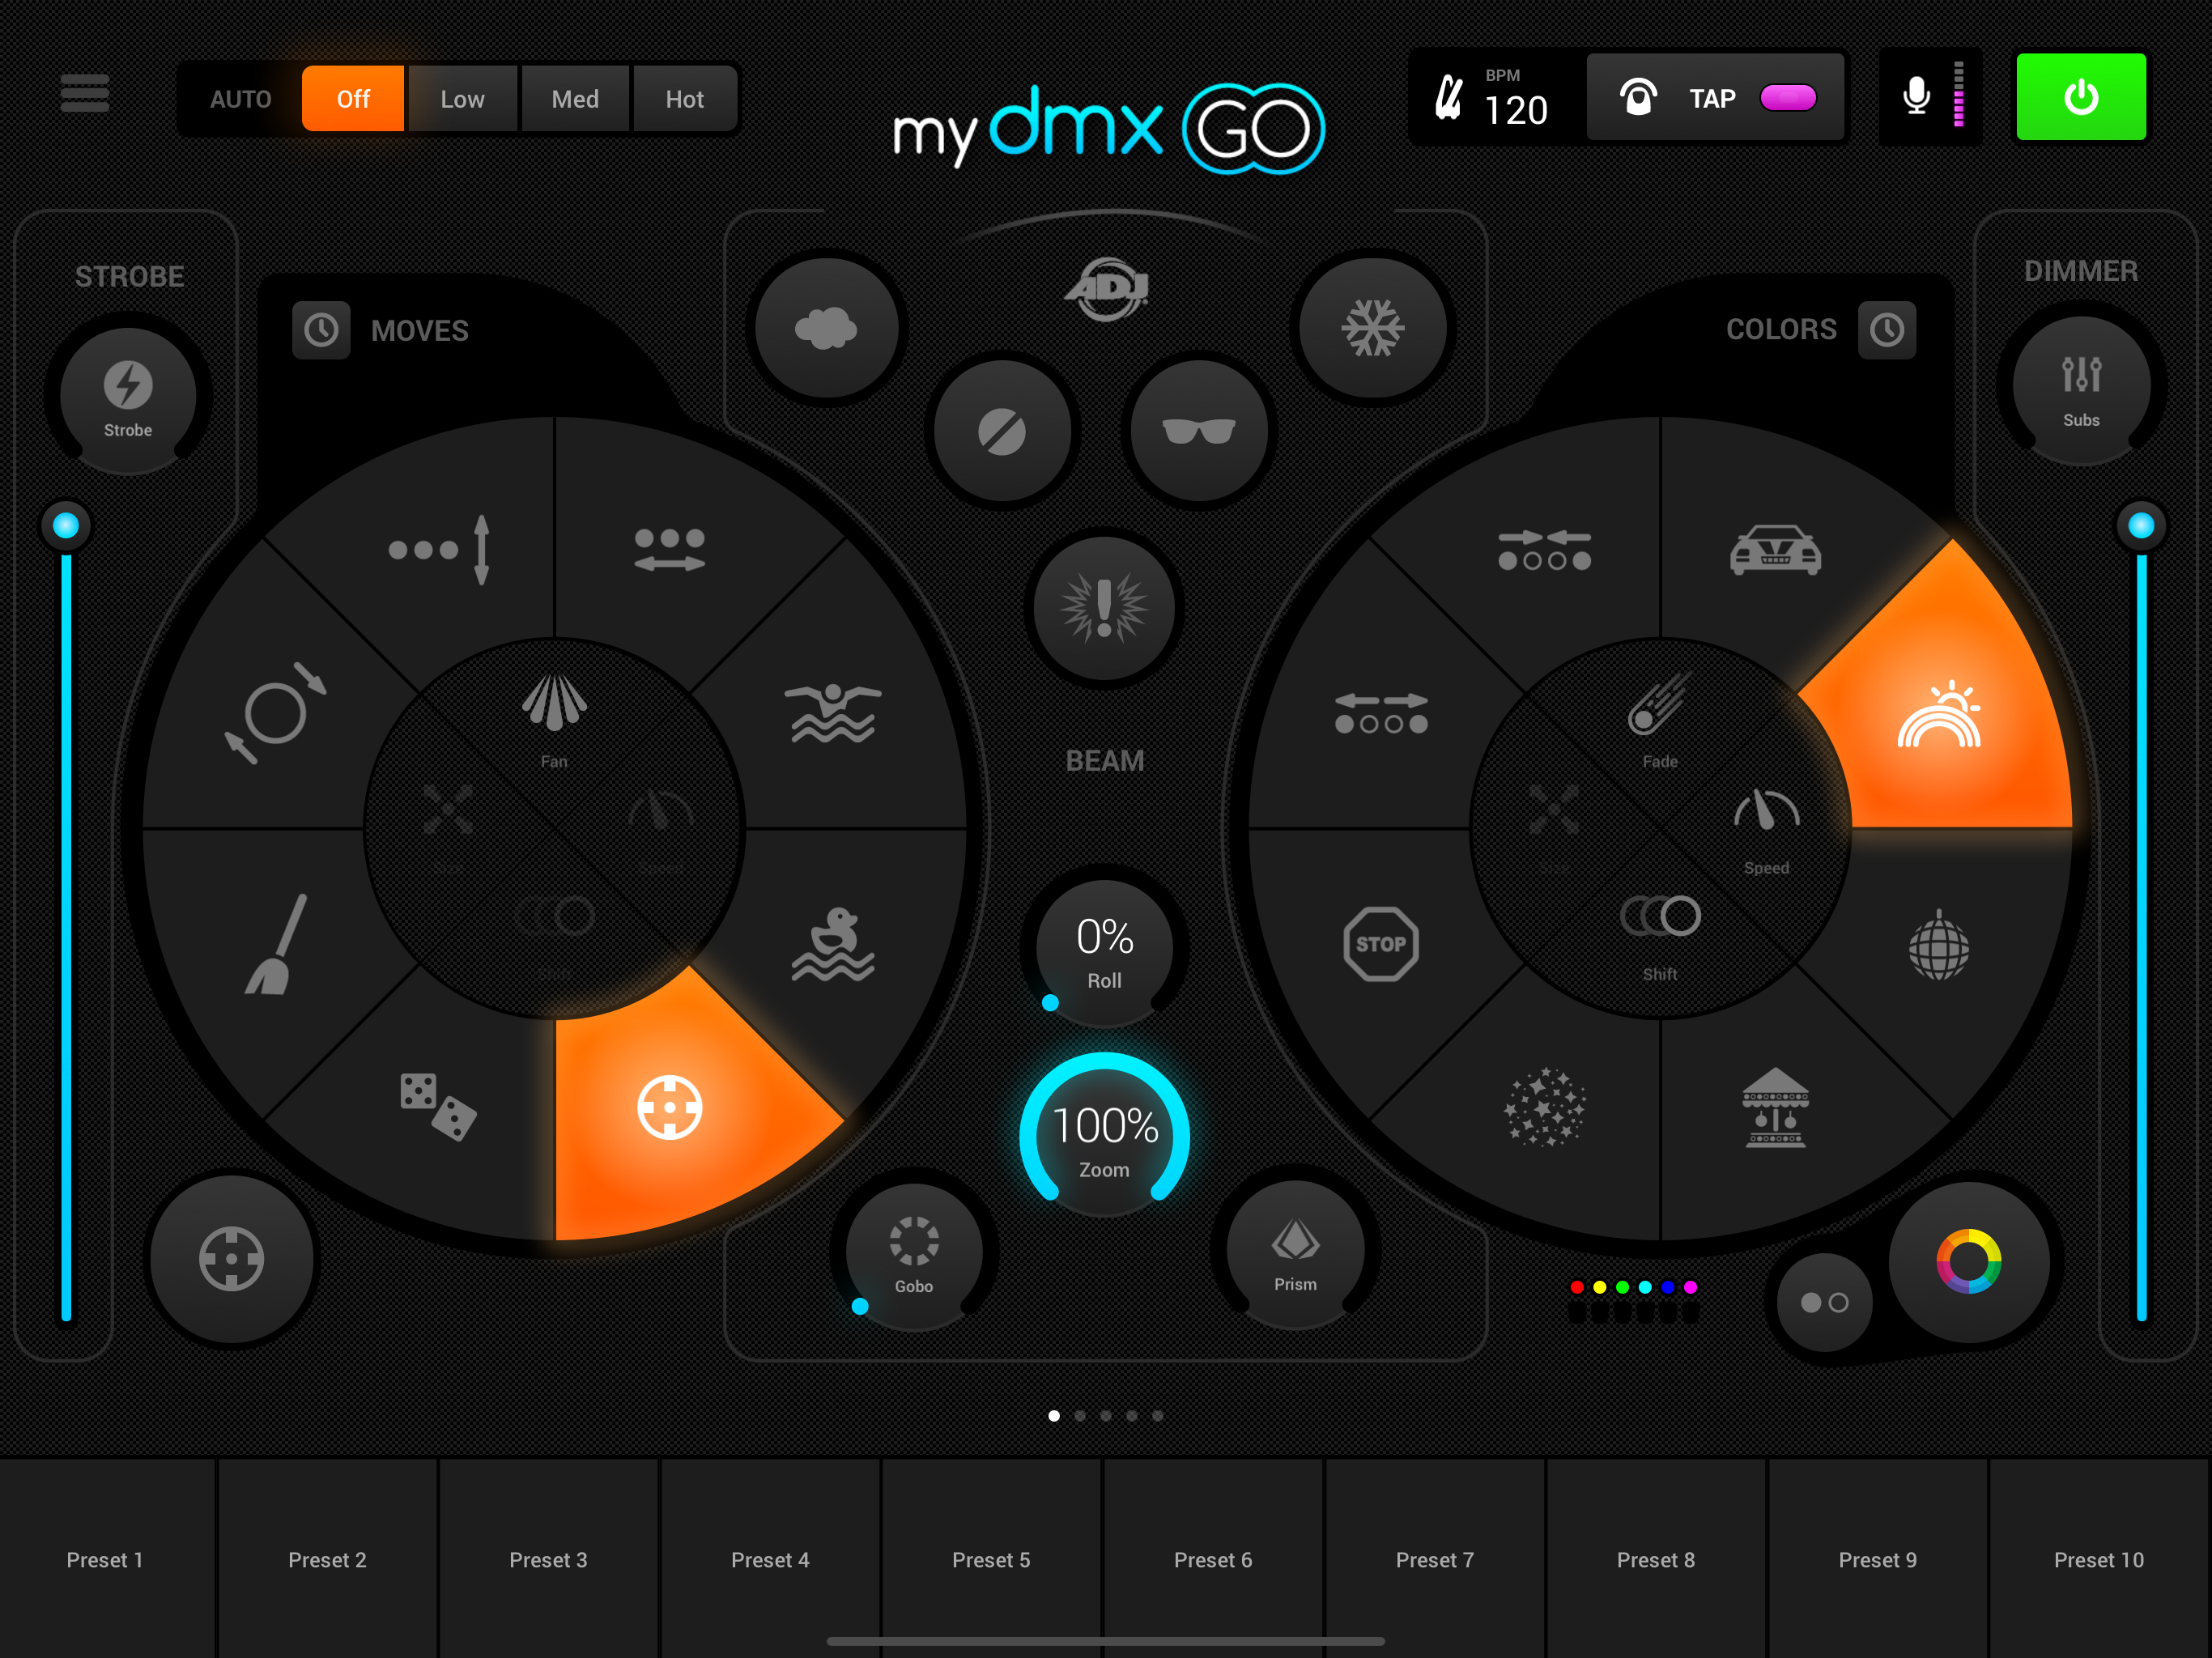Click the rubber duck move effect
2212x1658 pixels.
pos(833,944)
